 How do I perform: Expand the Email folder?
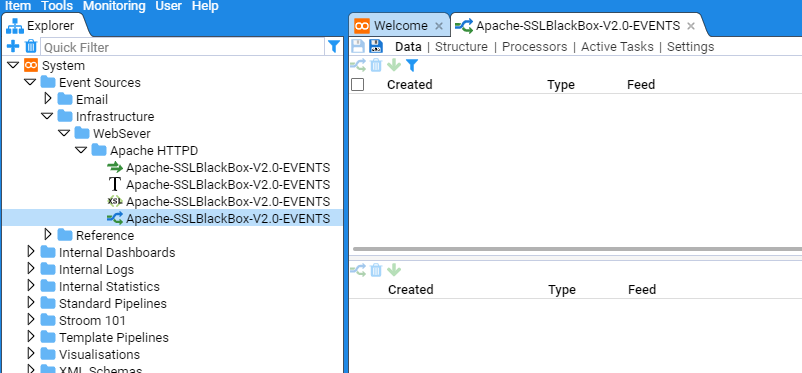point(48,99)
